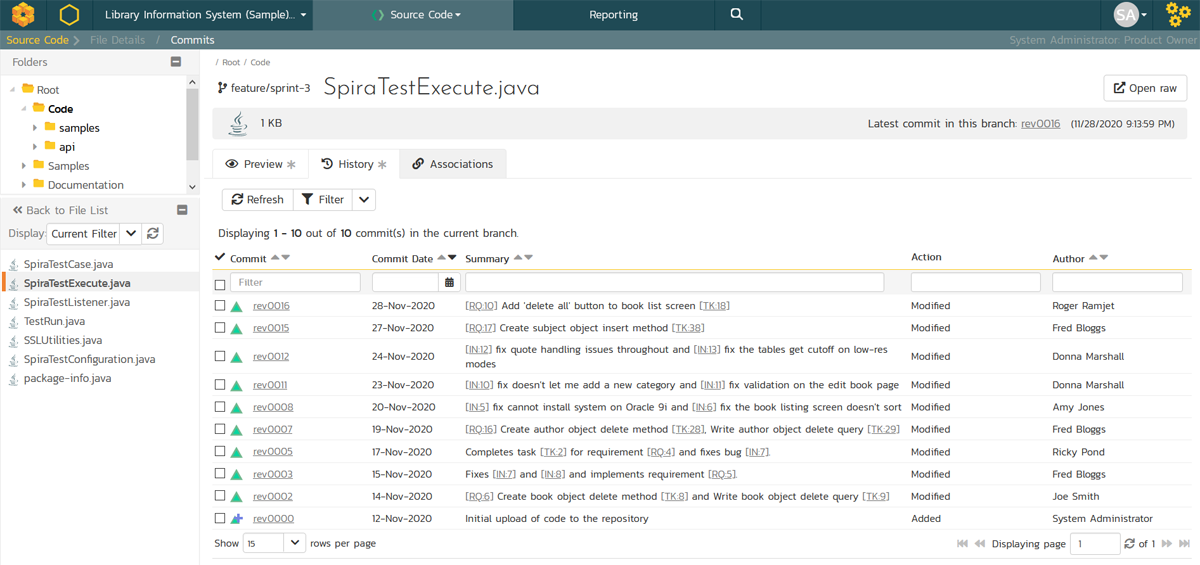This screenshot has height=565, width=1200.
Task: Open the rows per page dropdown
Action: [x=294, y=543]
